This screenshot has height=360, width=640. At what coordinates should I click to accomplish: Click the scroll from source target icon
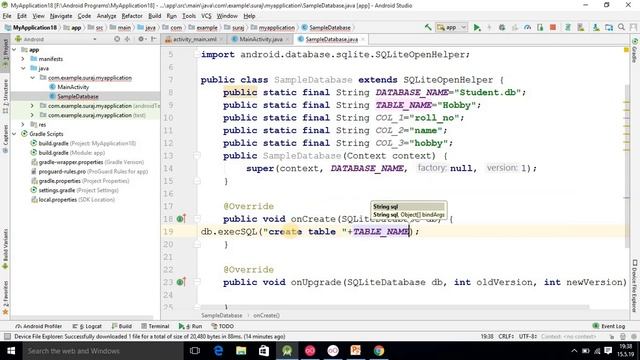(x=117, y=39)
